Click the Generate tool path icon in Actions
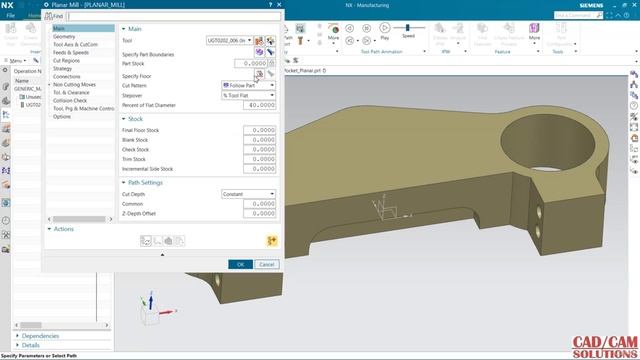 tap(146, 241)
